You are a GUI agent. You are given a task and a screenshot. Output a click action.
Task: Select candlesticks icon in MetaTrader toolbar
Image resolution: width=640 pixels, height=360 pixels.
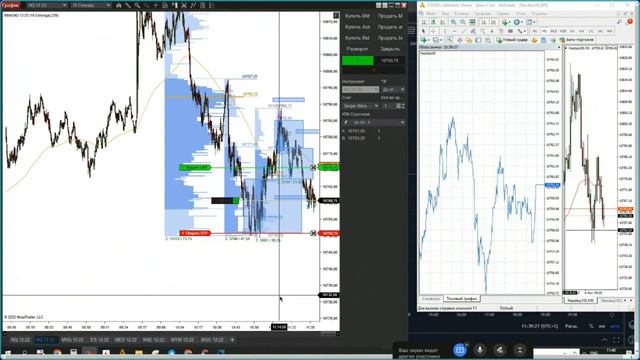pos(433,22)
